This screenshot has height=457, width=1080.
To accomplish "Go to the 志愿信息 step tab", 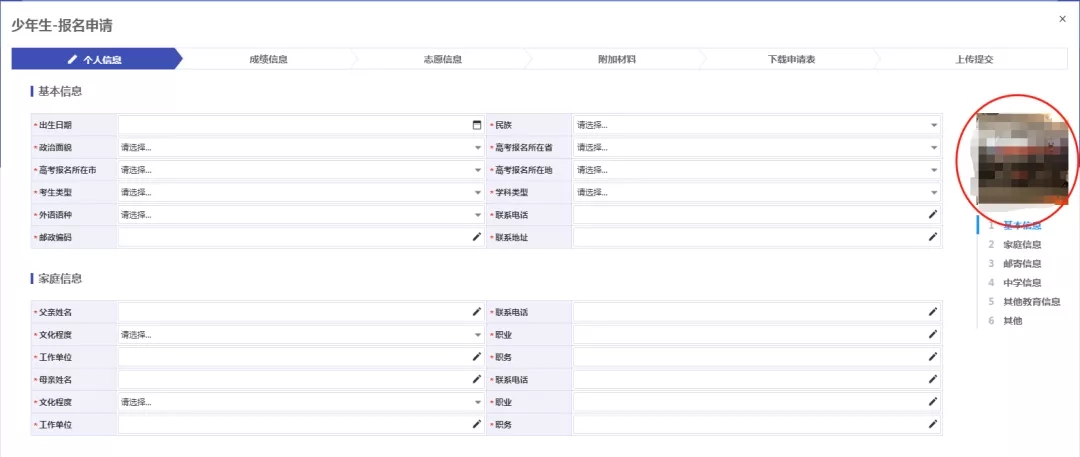I will coord(442,60).
